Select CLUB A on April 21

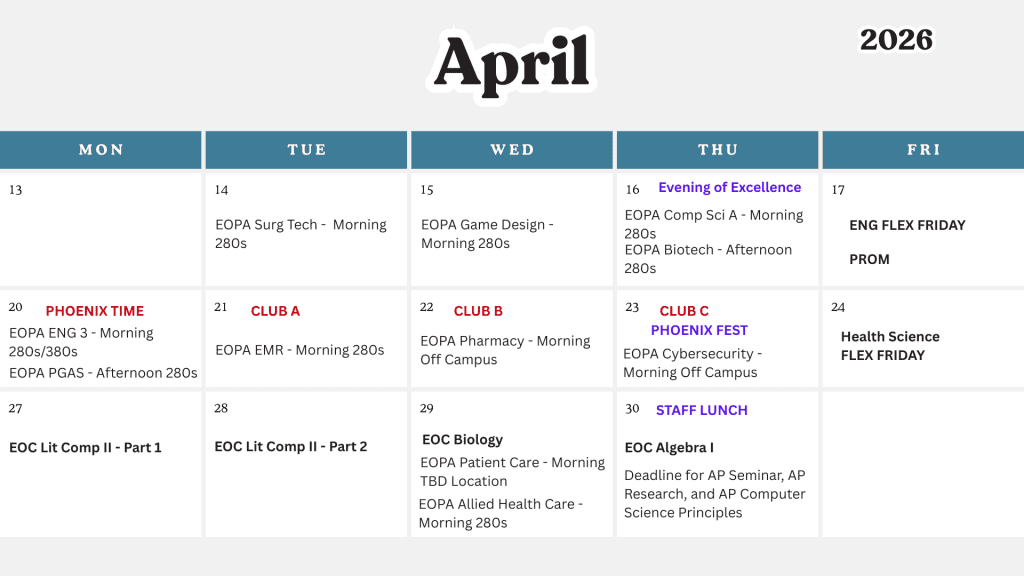click(x=275, y=311)
